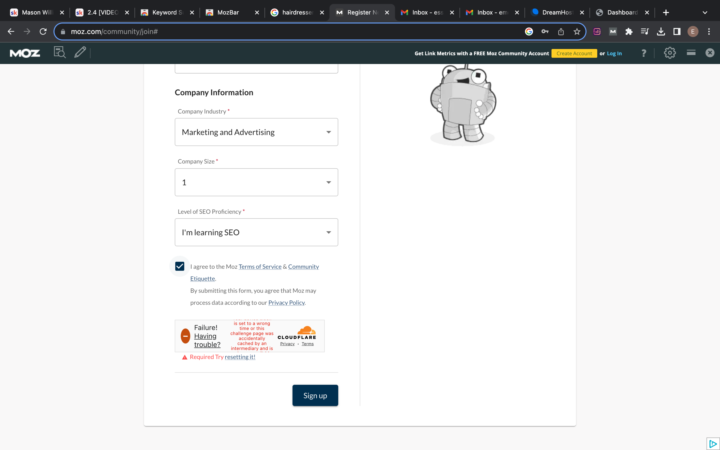The image size is (720, 450).
Task: Open MozBar settings gear
Action: click(x=670, y=53)
